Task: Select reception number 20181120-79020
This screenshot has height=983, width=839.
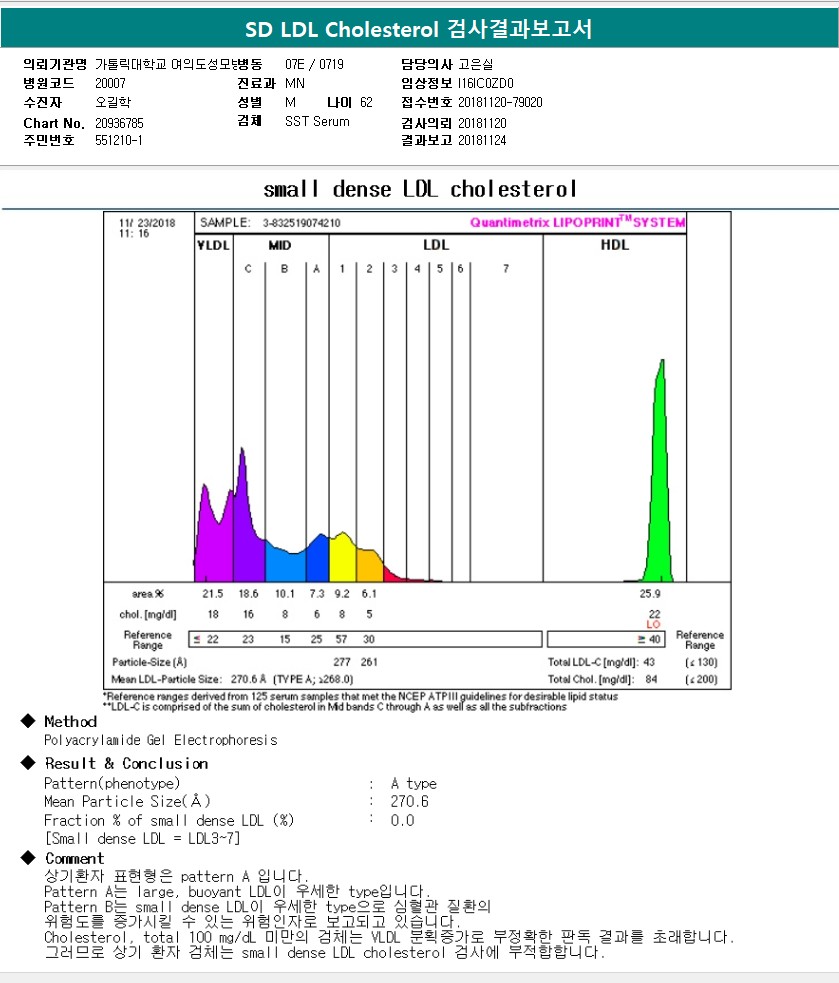Action: [x=500, y=103]
